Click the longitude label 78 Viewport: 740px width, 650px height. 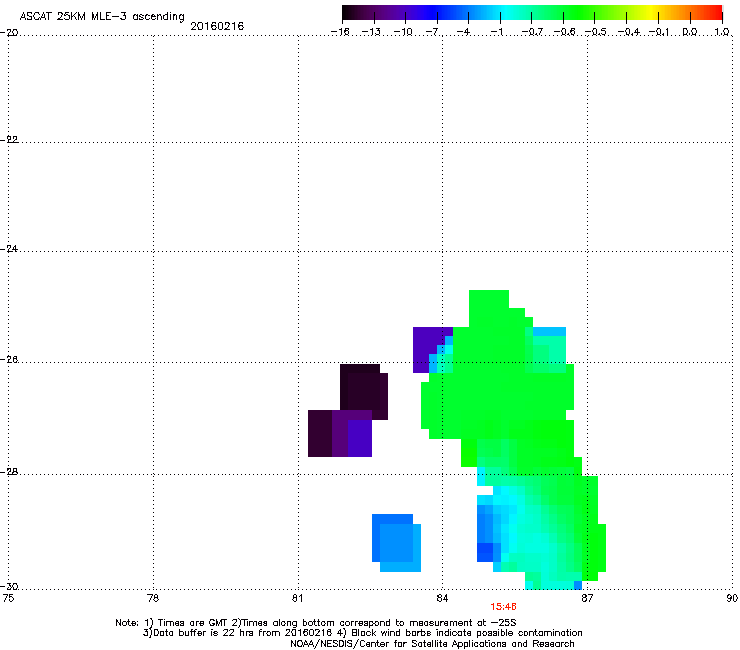[x=153, y=598]
